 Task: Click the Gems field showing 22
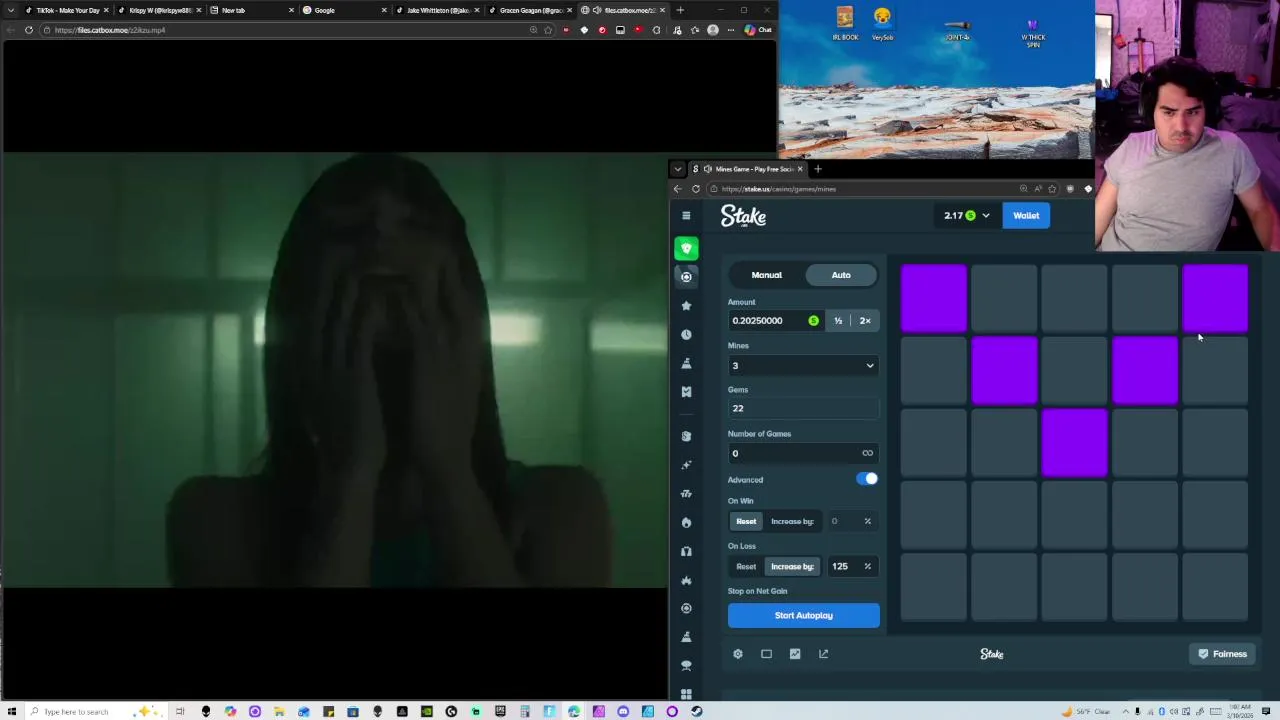point(804,408)
